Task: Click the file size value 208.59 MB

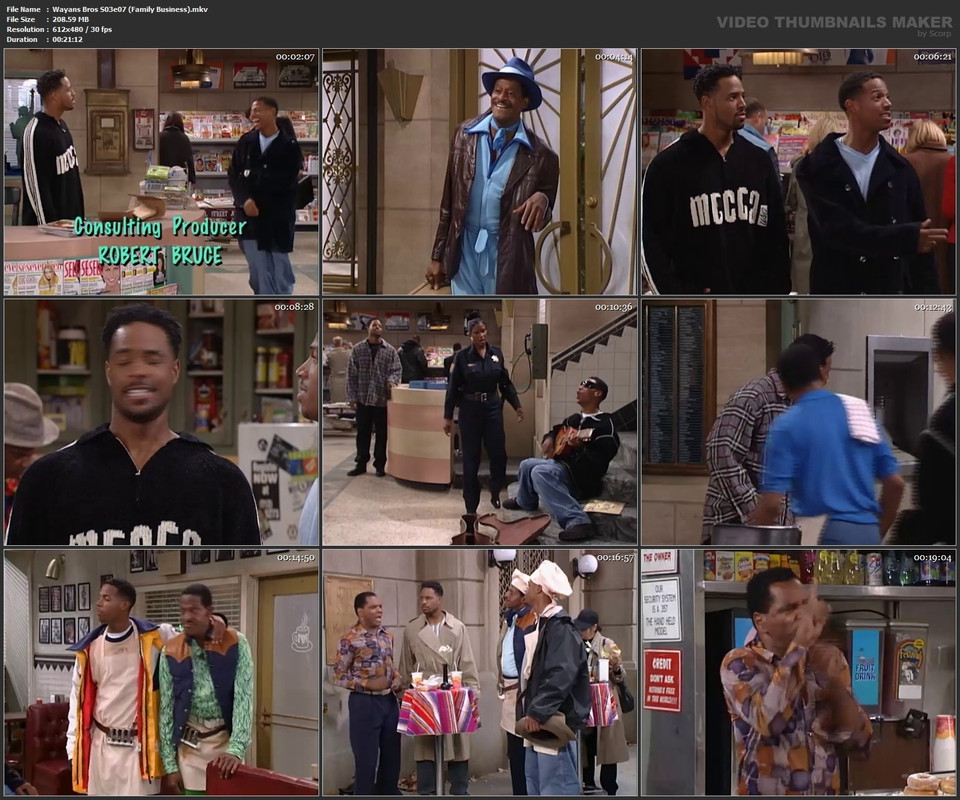Action: (70, 19)
